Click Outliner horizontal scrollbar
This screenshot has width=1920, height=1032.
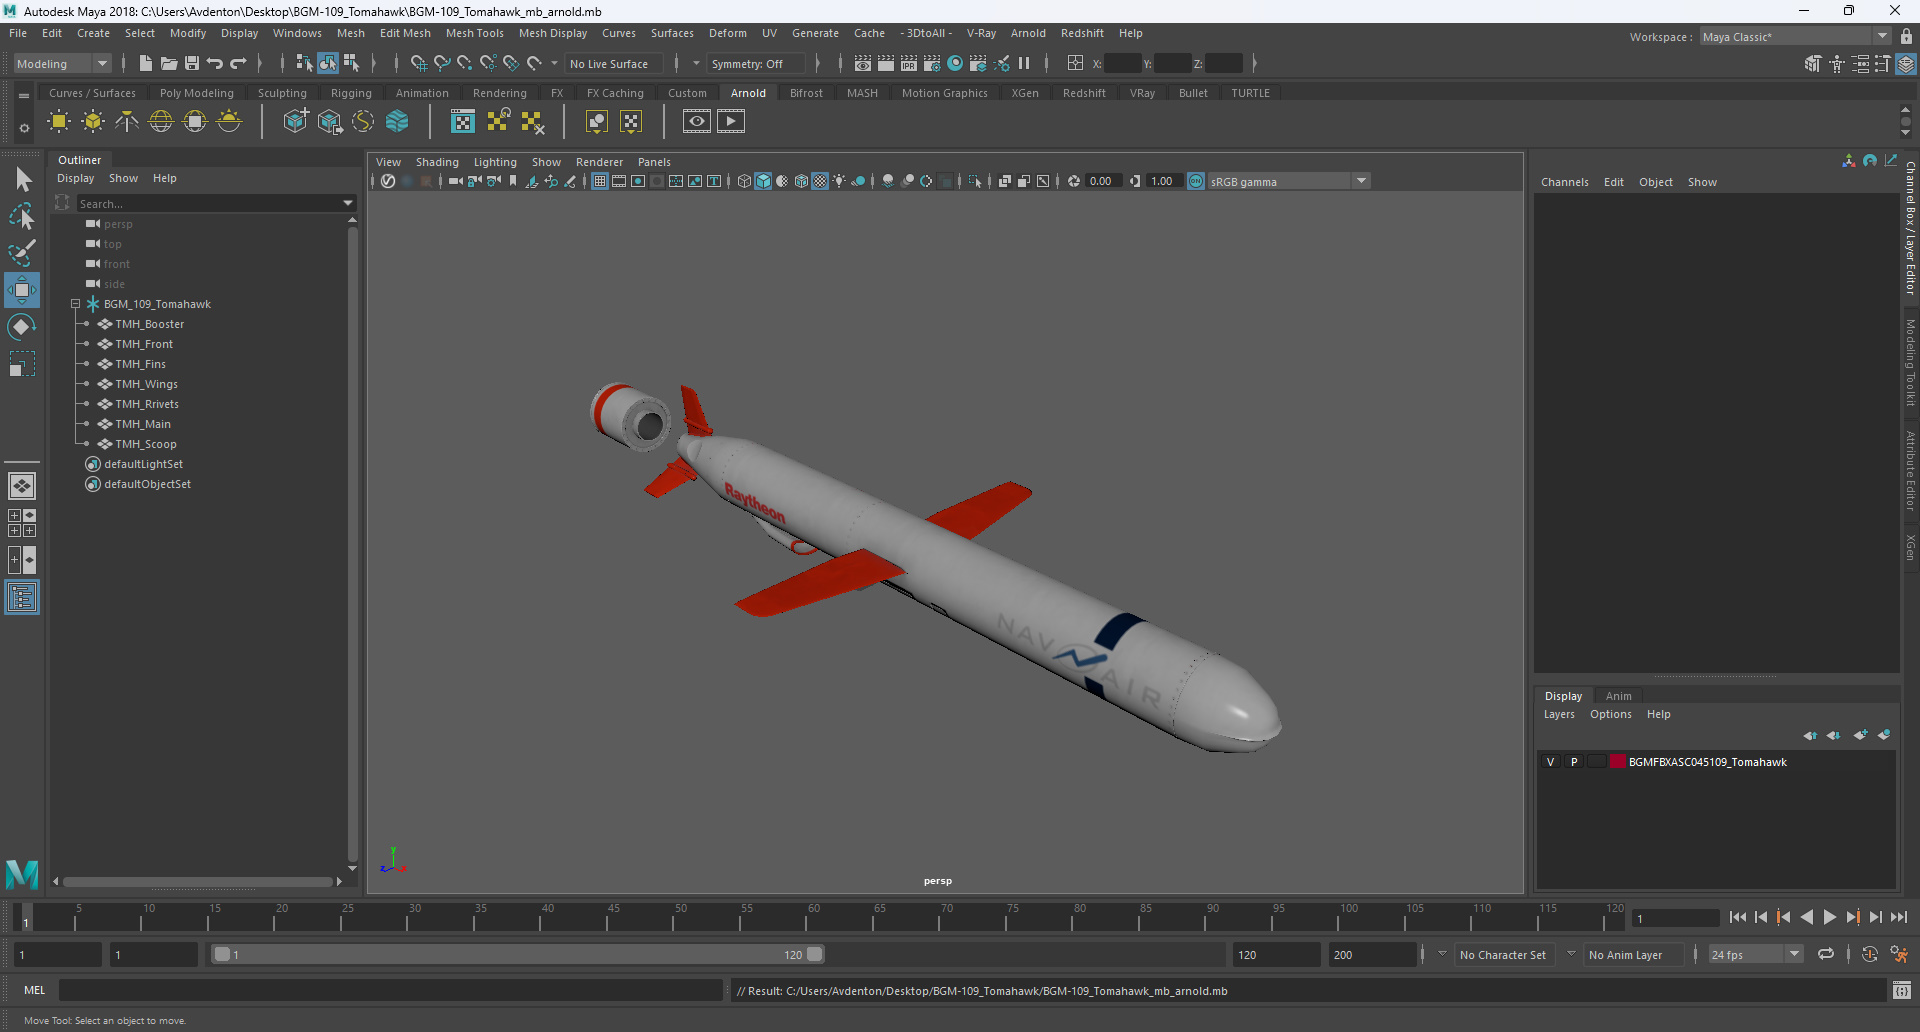coord(197,882)
